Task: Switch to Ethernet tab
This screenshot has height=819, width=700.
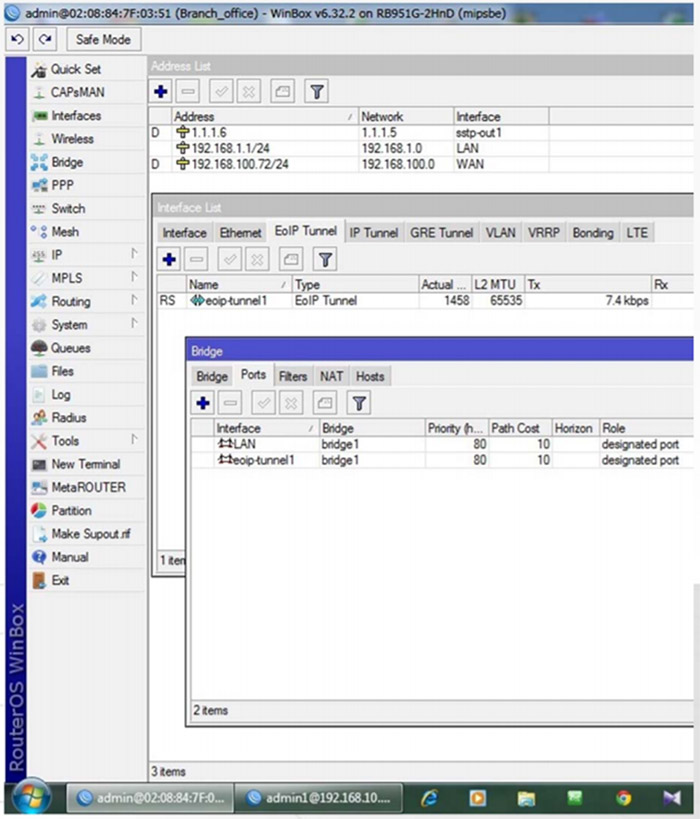Action: [240, 233]
